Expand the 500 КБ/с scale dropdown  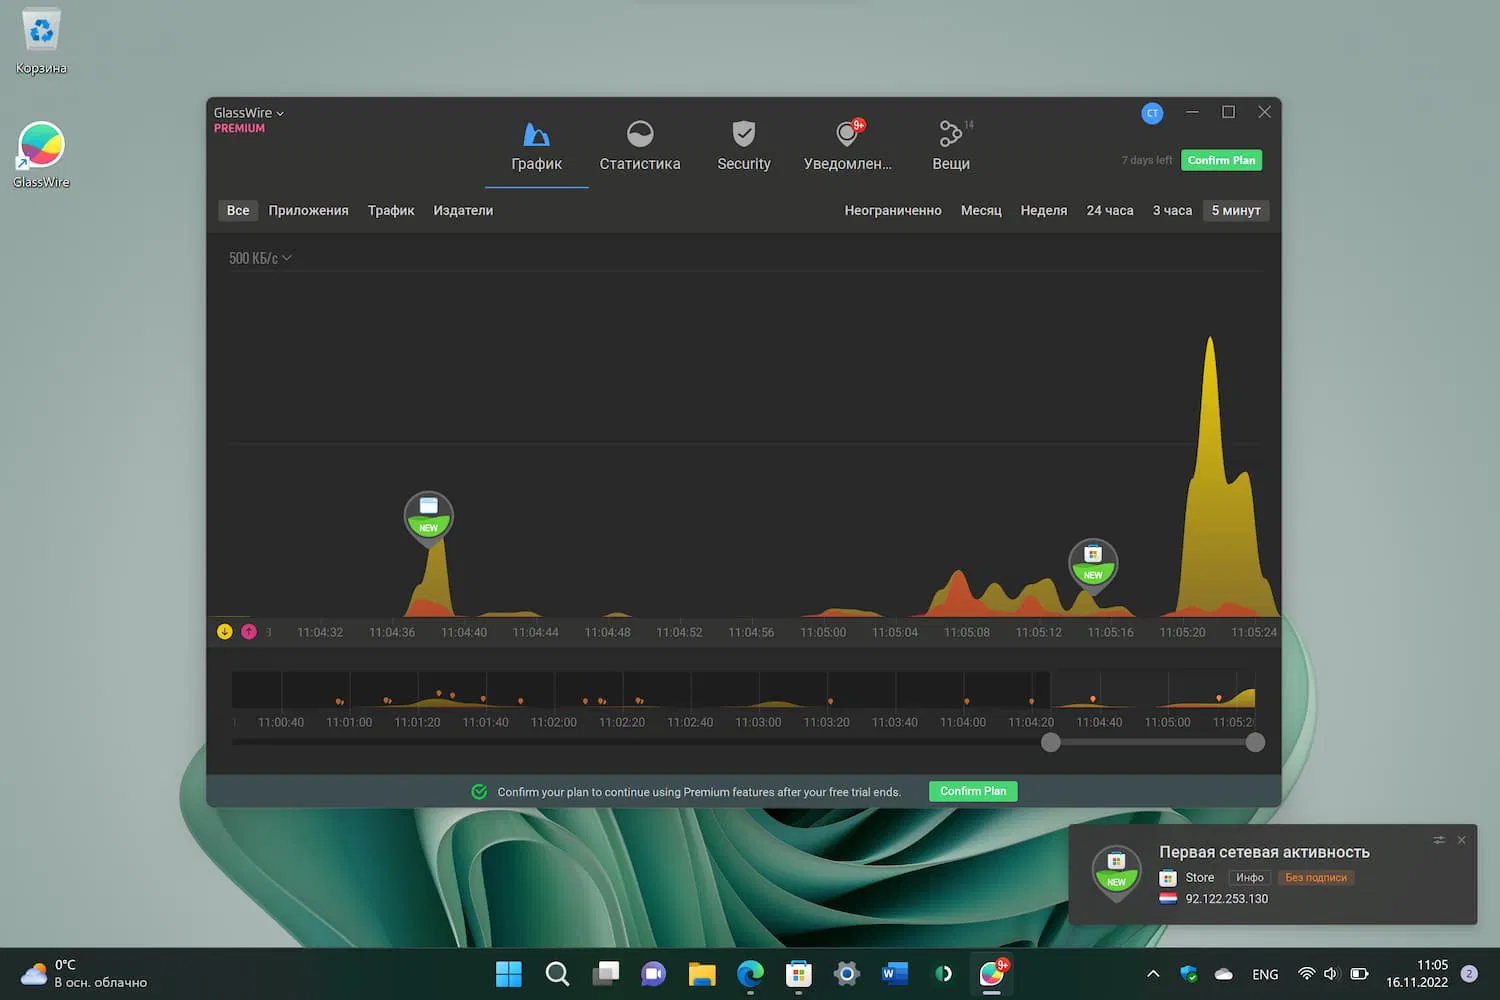(x=260, y=258)
